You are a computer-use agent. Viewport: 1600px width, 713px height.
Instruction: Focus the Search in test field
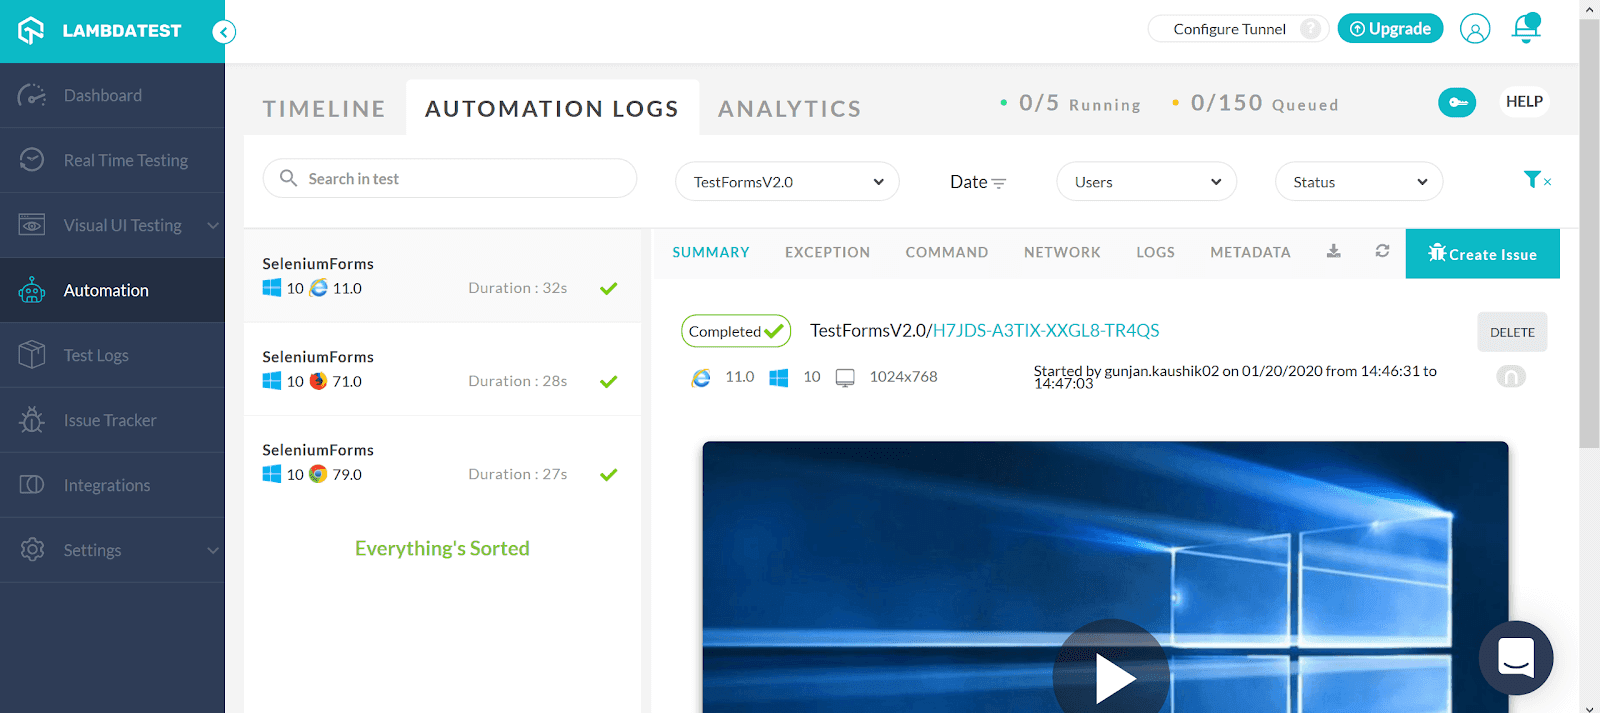pyautogui.click(x=450, y=179)
